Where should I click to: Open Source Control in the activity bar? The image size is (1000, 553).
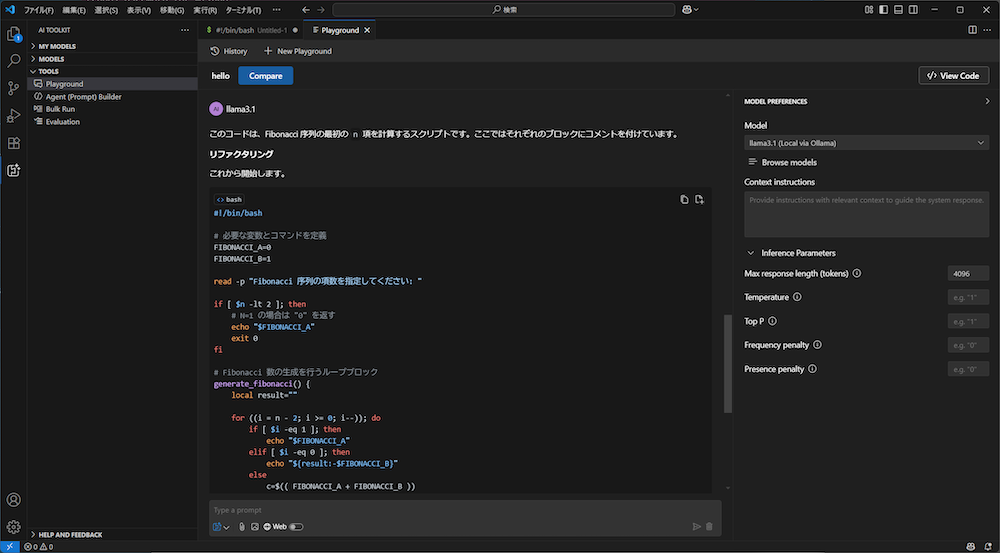tap(14, 88)
